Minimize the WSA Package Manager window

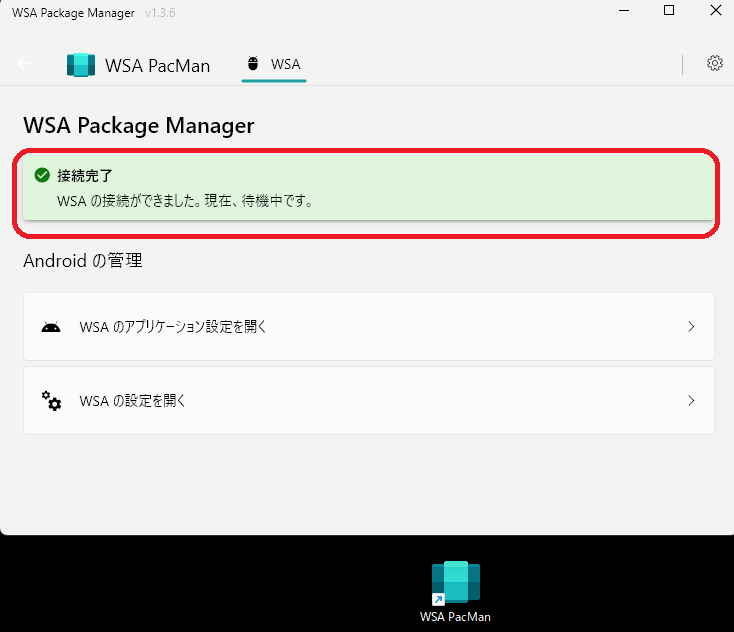tap(624, 10)
